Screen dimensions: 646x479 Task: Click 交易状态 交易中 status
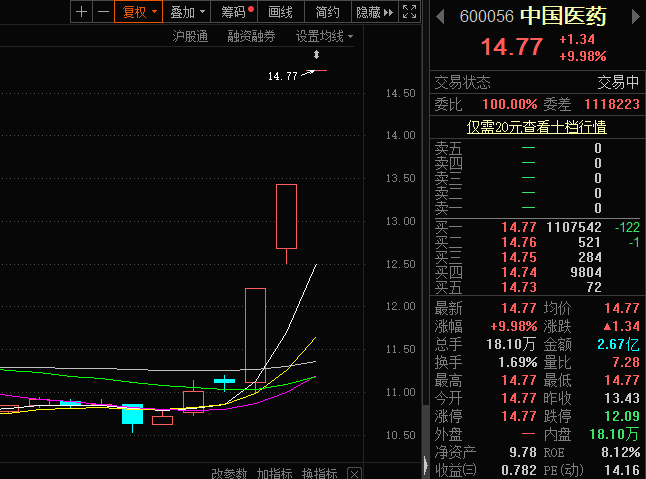[618, 82]
